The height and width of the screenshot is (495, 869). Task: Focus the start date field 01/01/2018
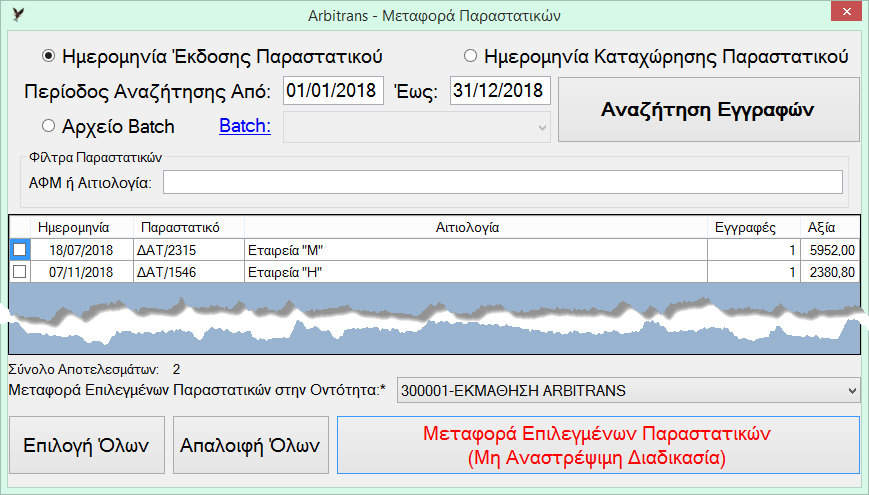coord(333,90)
